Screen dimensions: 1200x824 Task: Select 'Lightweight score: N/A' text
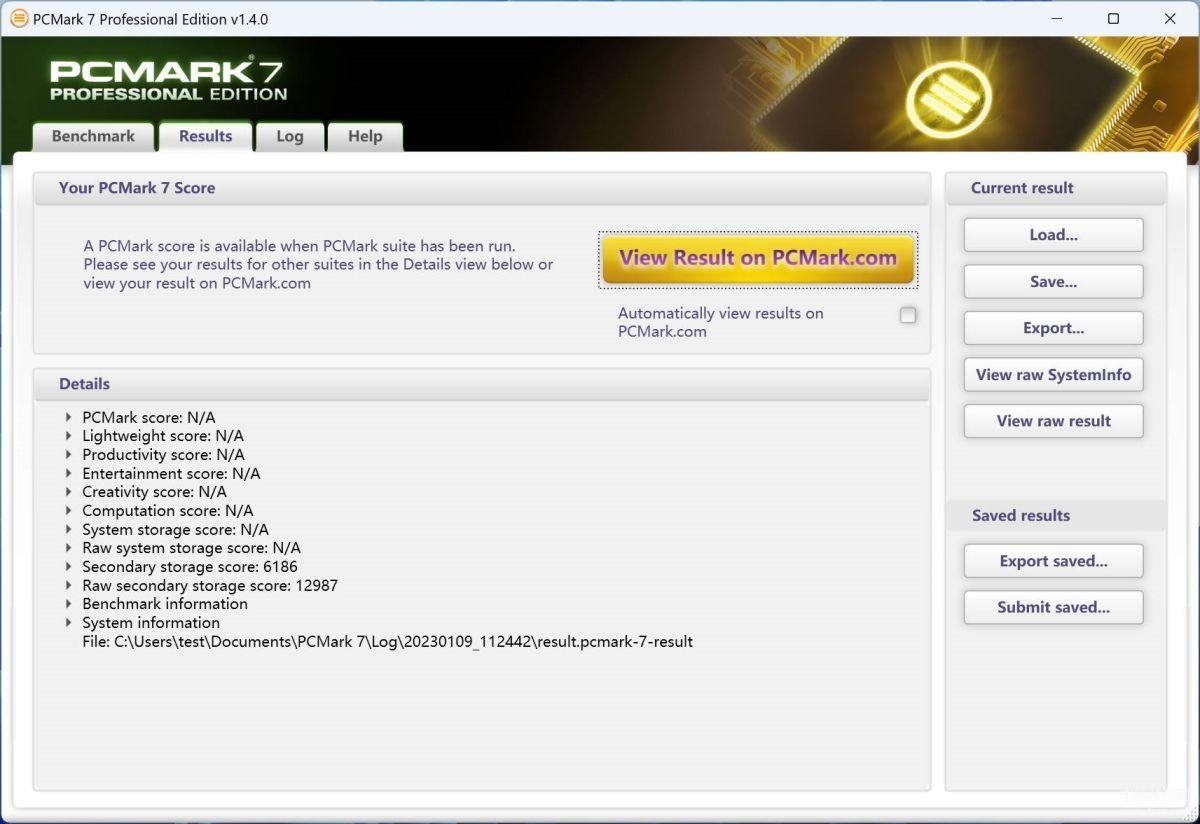(163, 436)
